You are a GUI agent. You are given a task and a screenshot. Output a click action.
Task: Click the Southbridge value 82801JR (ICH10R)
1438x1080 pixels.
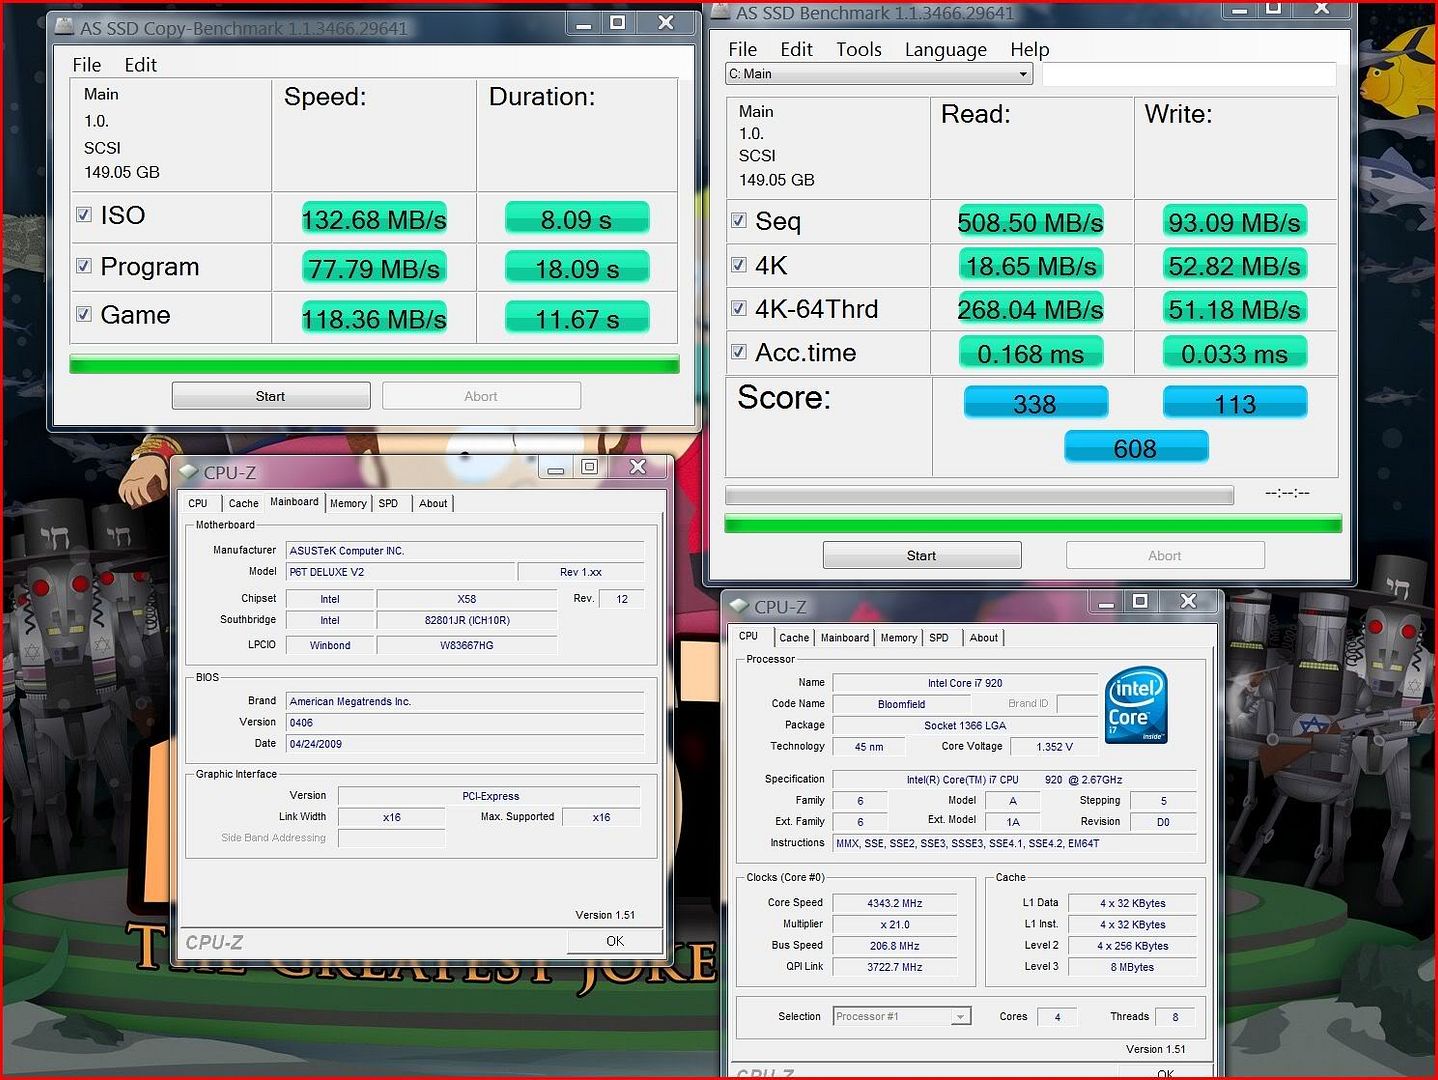467,620
